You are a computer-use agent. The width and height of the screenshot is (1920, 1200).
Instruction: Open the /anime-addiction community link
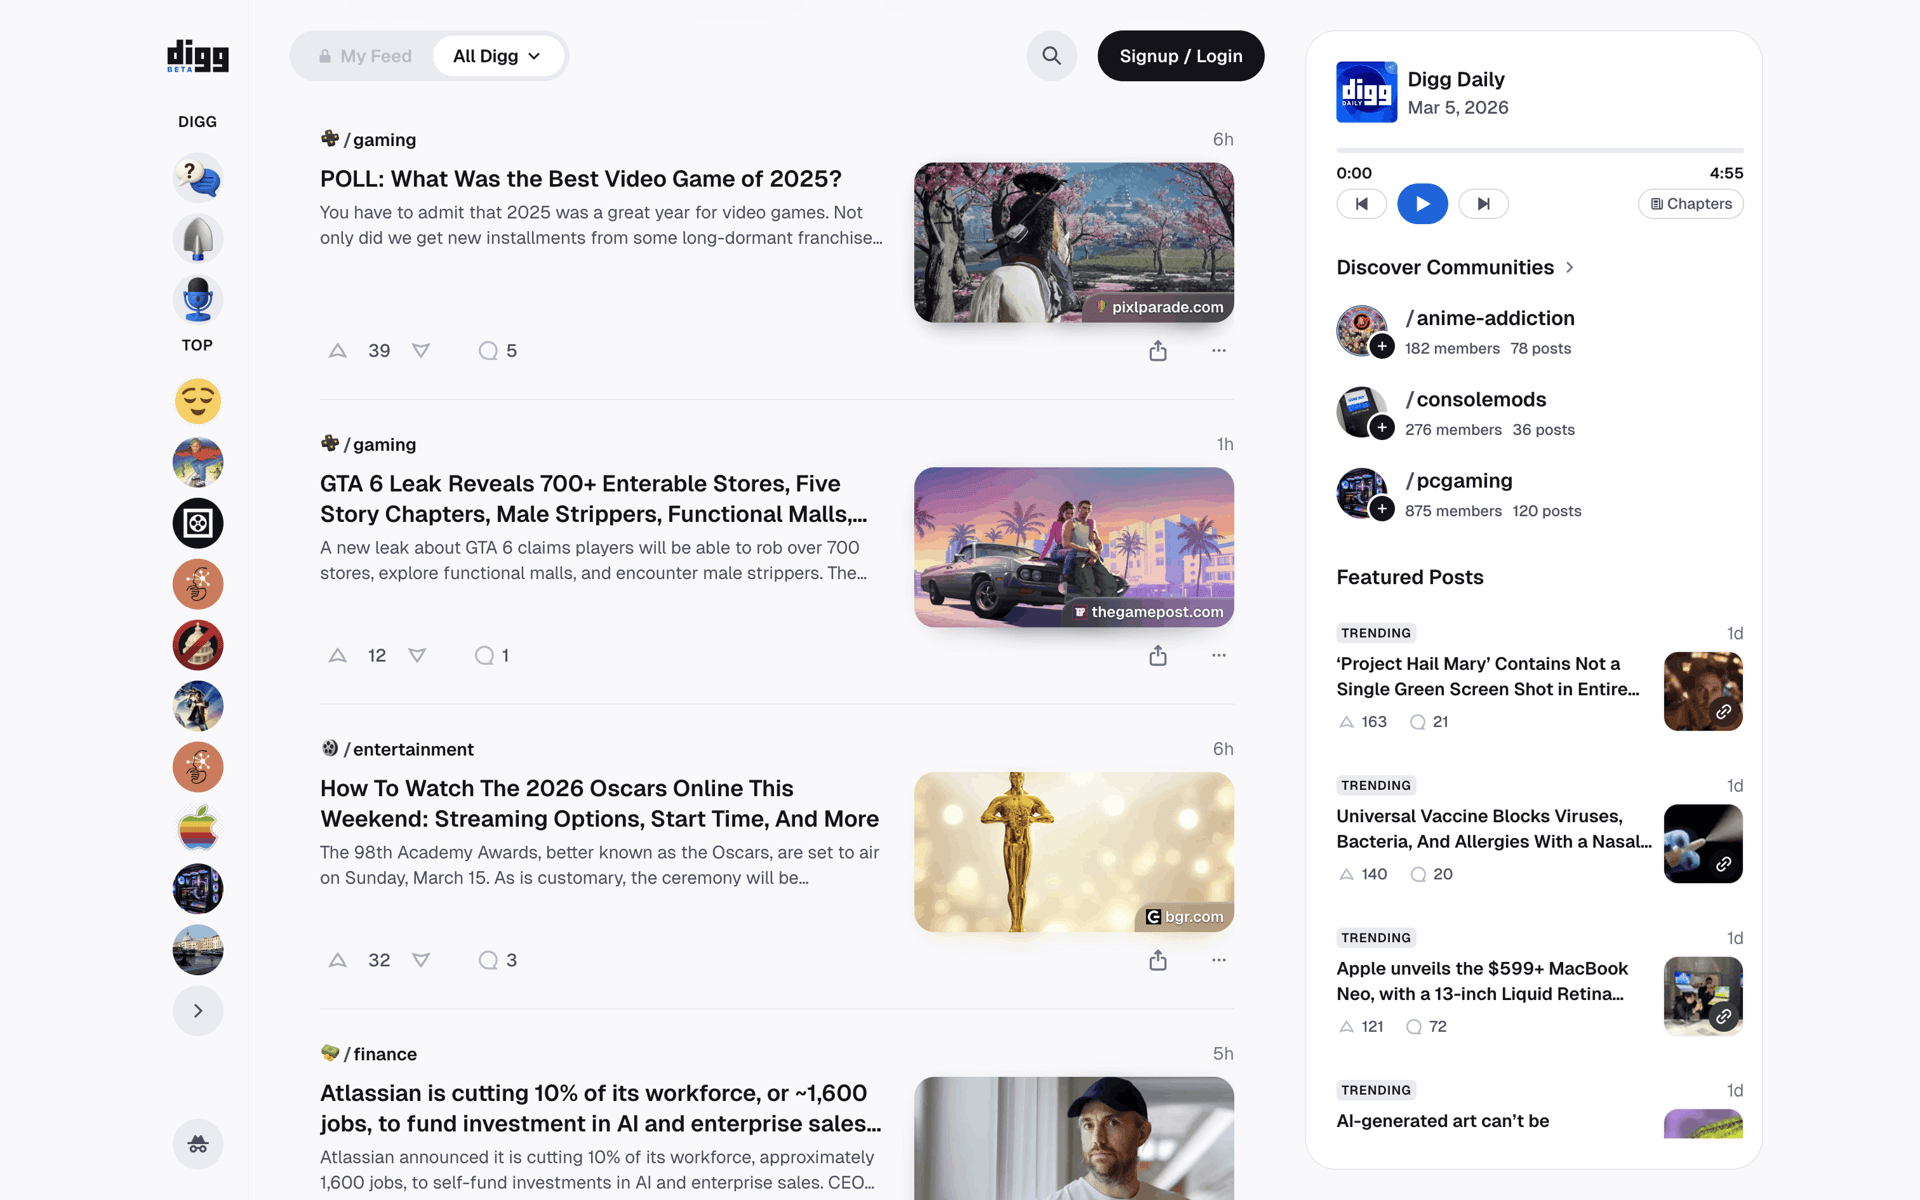[x=1490, y=318]
